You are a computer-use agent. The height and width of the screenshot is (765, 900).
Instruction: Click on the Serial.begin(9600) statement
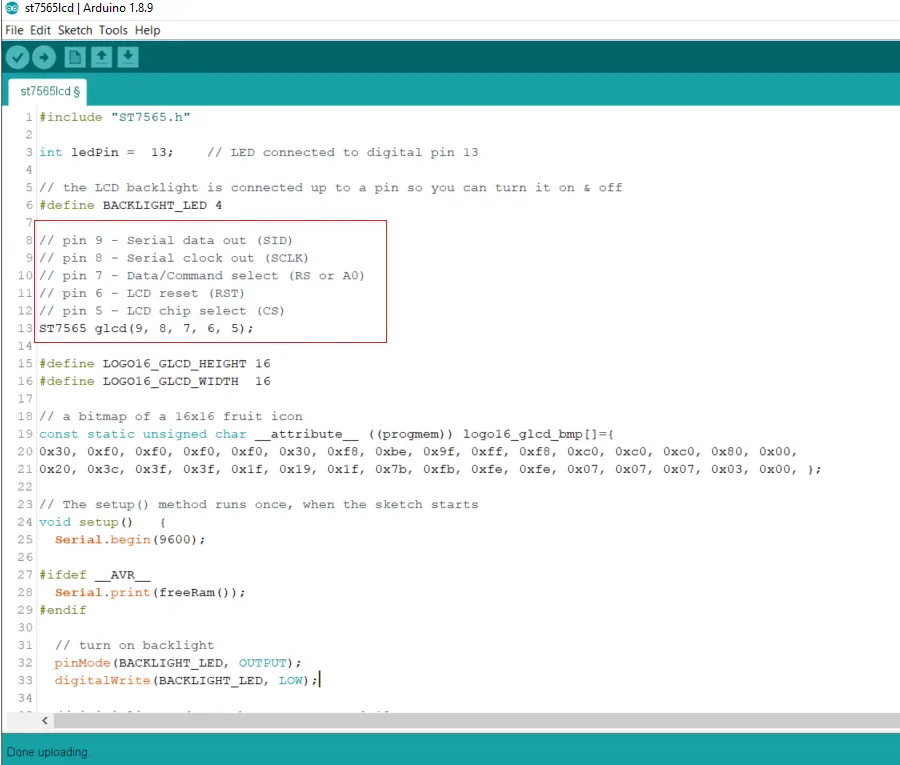(x=130, y=539)
